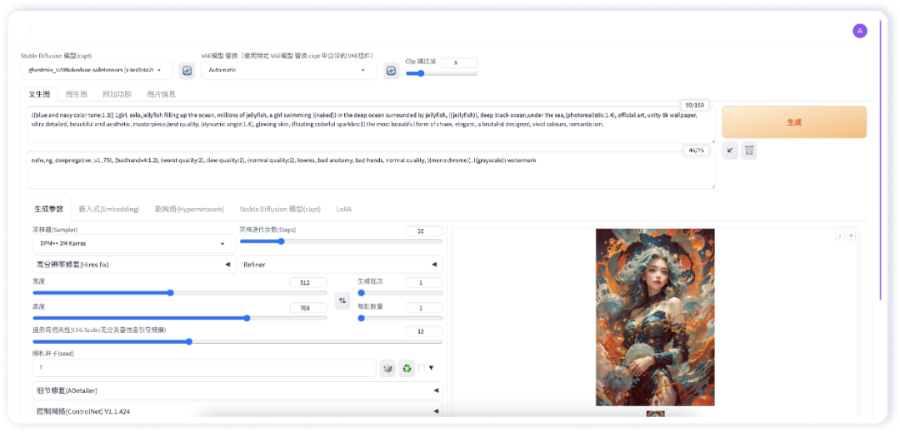The height and width of the screenshot is (432, 900).
Task: Click the purple page scrollbar on the right
Action: (x=879, y=161)
